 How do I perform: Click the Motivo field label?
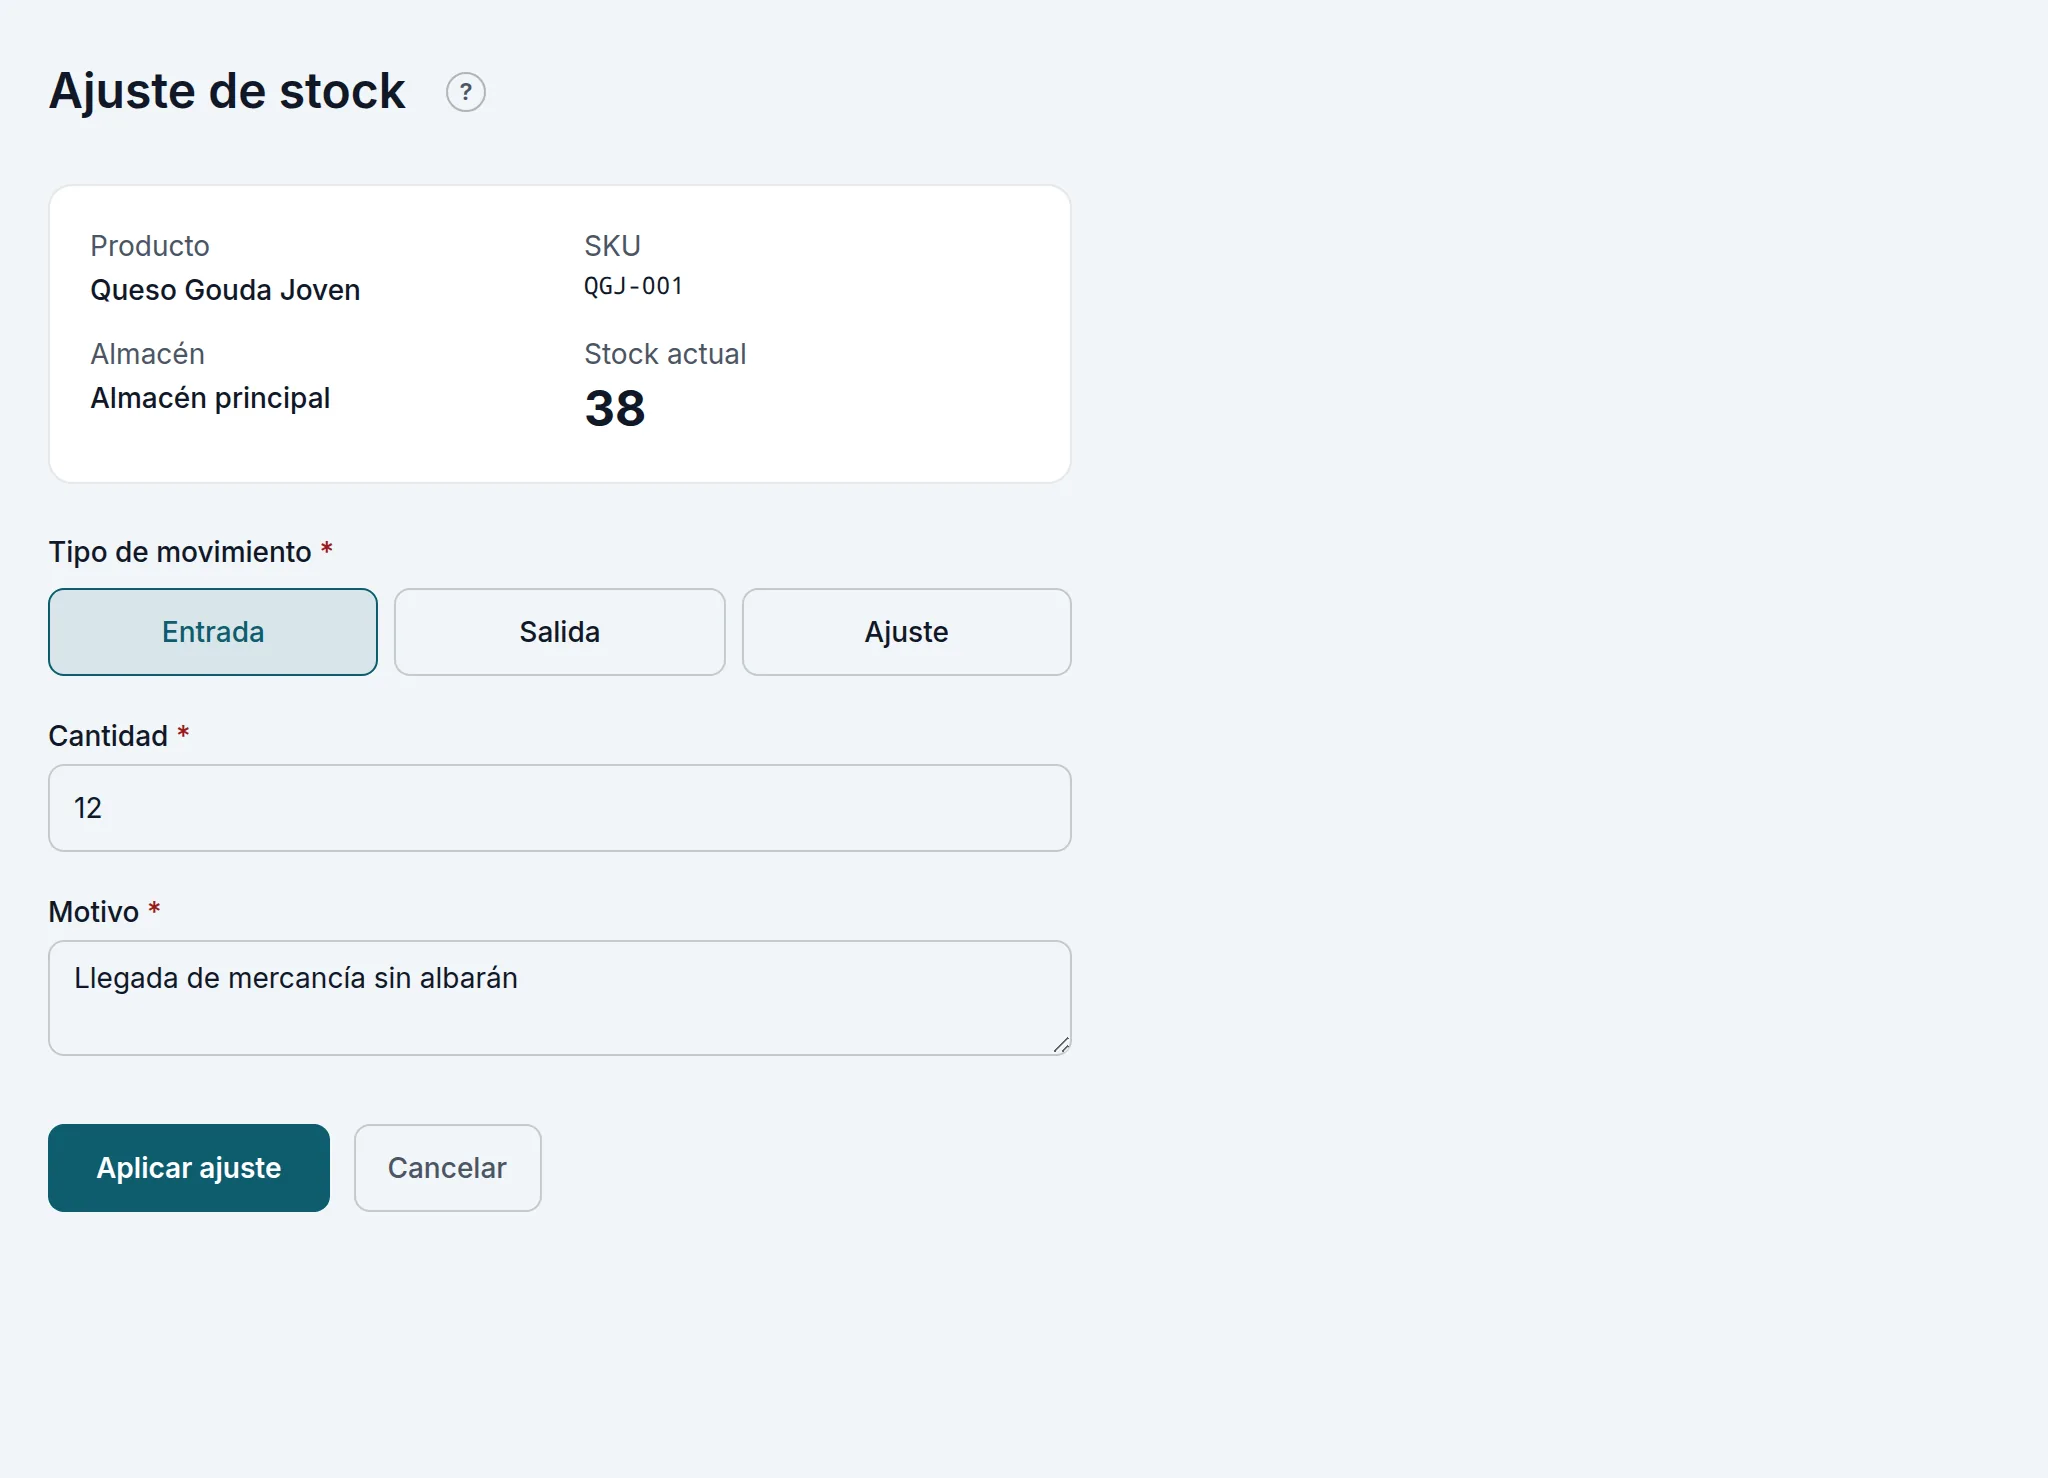pyautogui.click(x=94, y=912)
